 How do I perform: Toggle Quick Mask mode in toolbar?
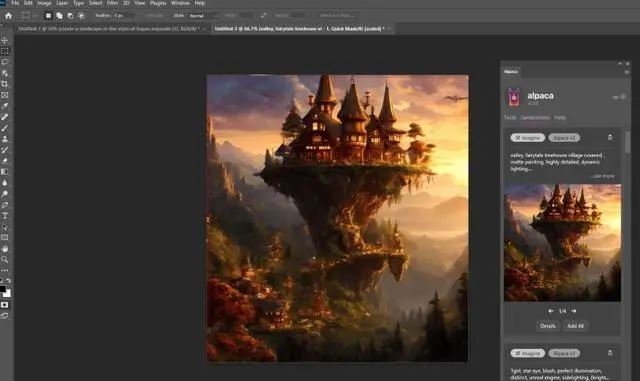[4, 305]
